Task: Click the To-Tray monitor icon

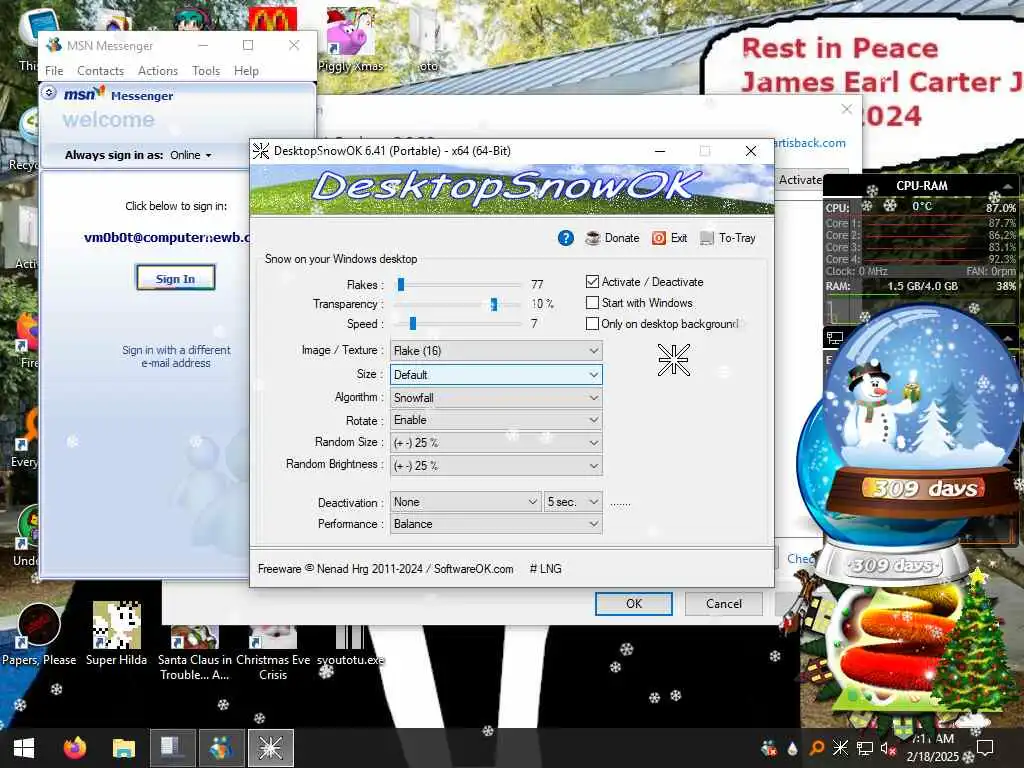Action: [x=707, y=238]
